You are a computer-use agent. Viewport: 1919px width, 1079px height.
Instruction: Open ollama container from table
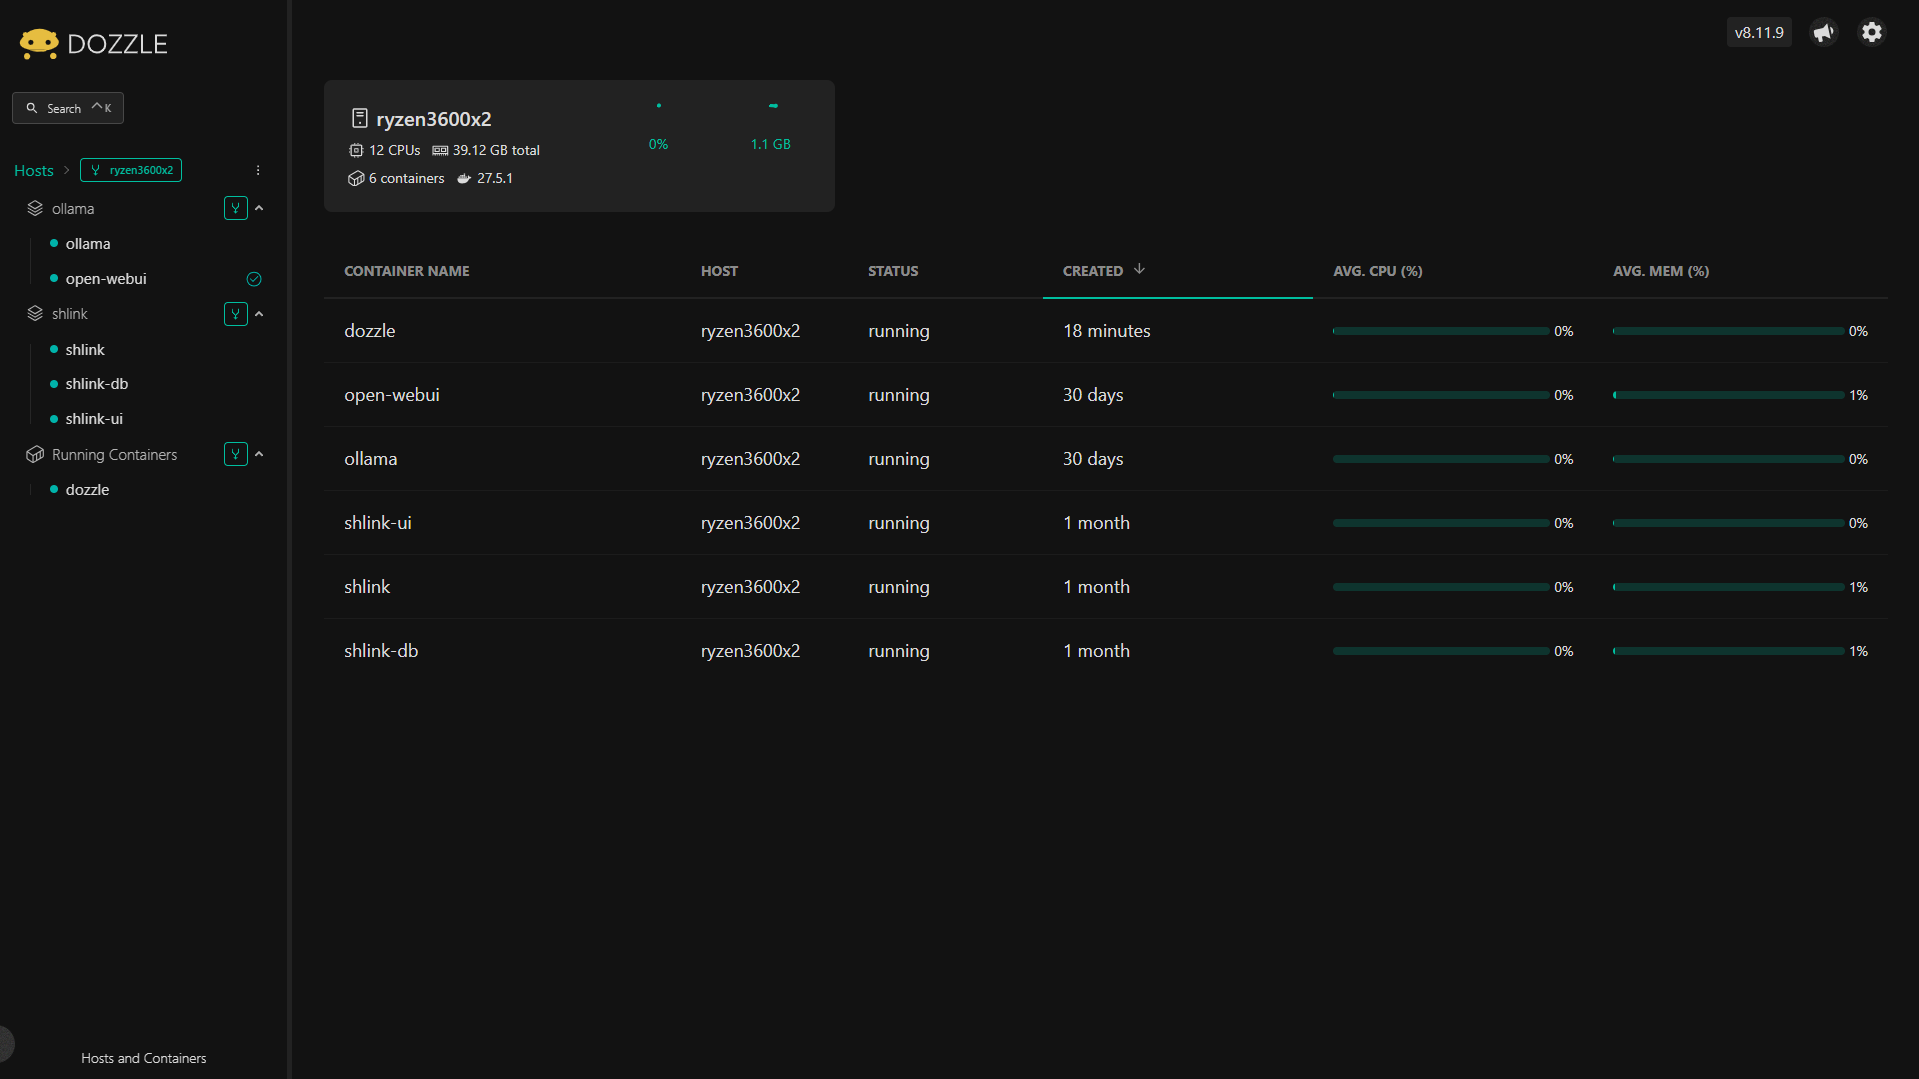371,459
